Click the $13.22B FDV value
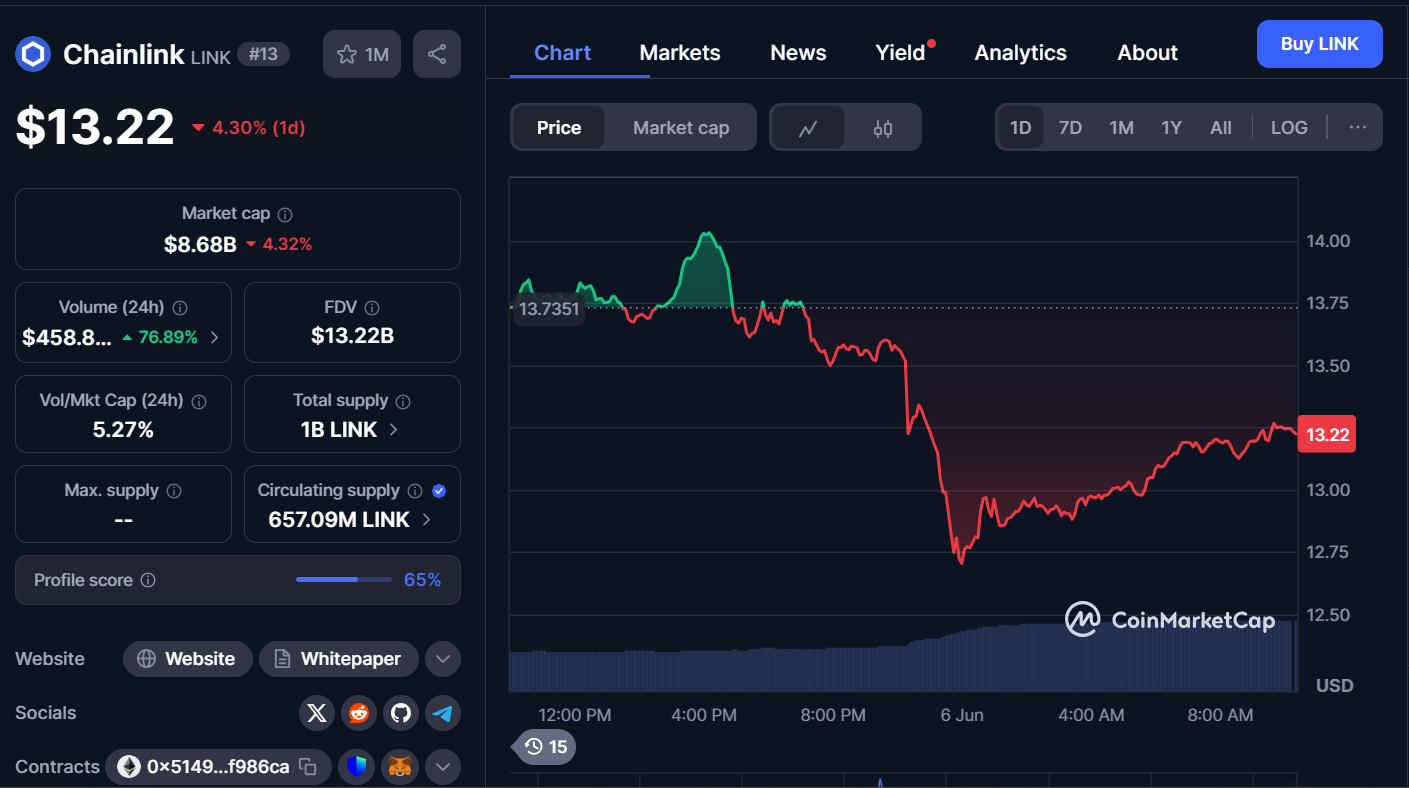Screen dimensions: 1409x788 (x=352, y=336)
